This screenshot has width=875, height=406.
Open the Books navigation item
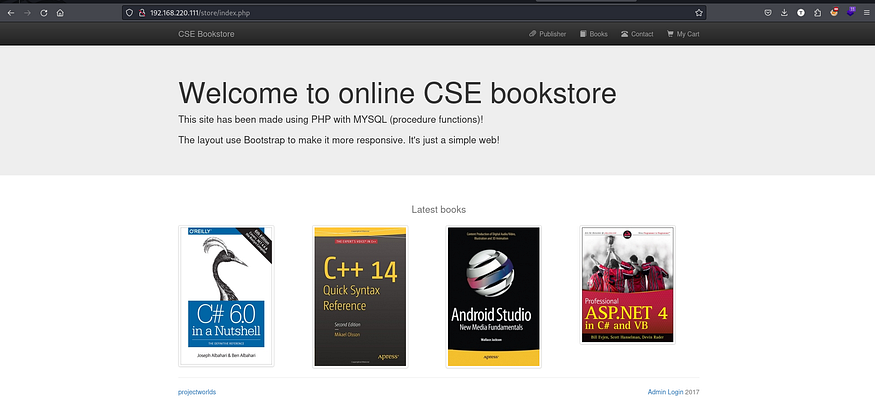click(x=594, y=34)
